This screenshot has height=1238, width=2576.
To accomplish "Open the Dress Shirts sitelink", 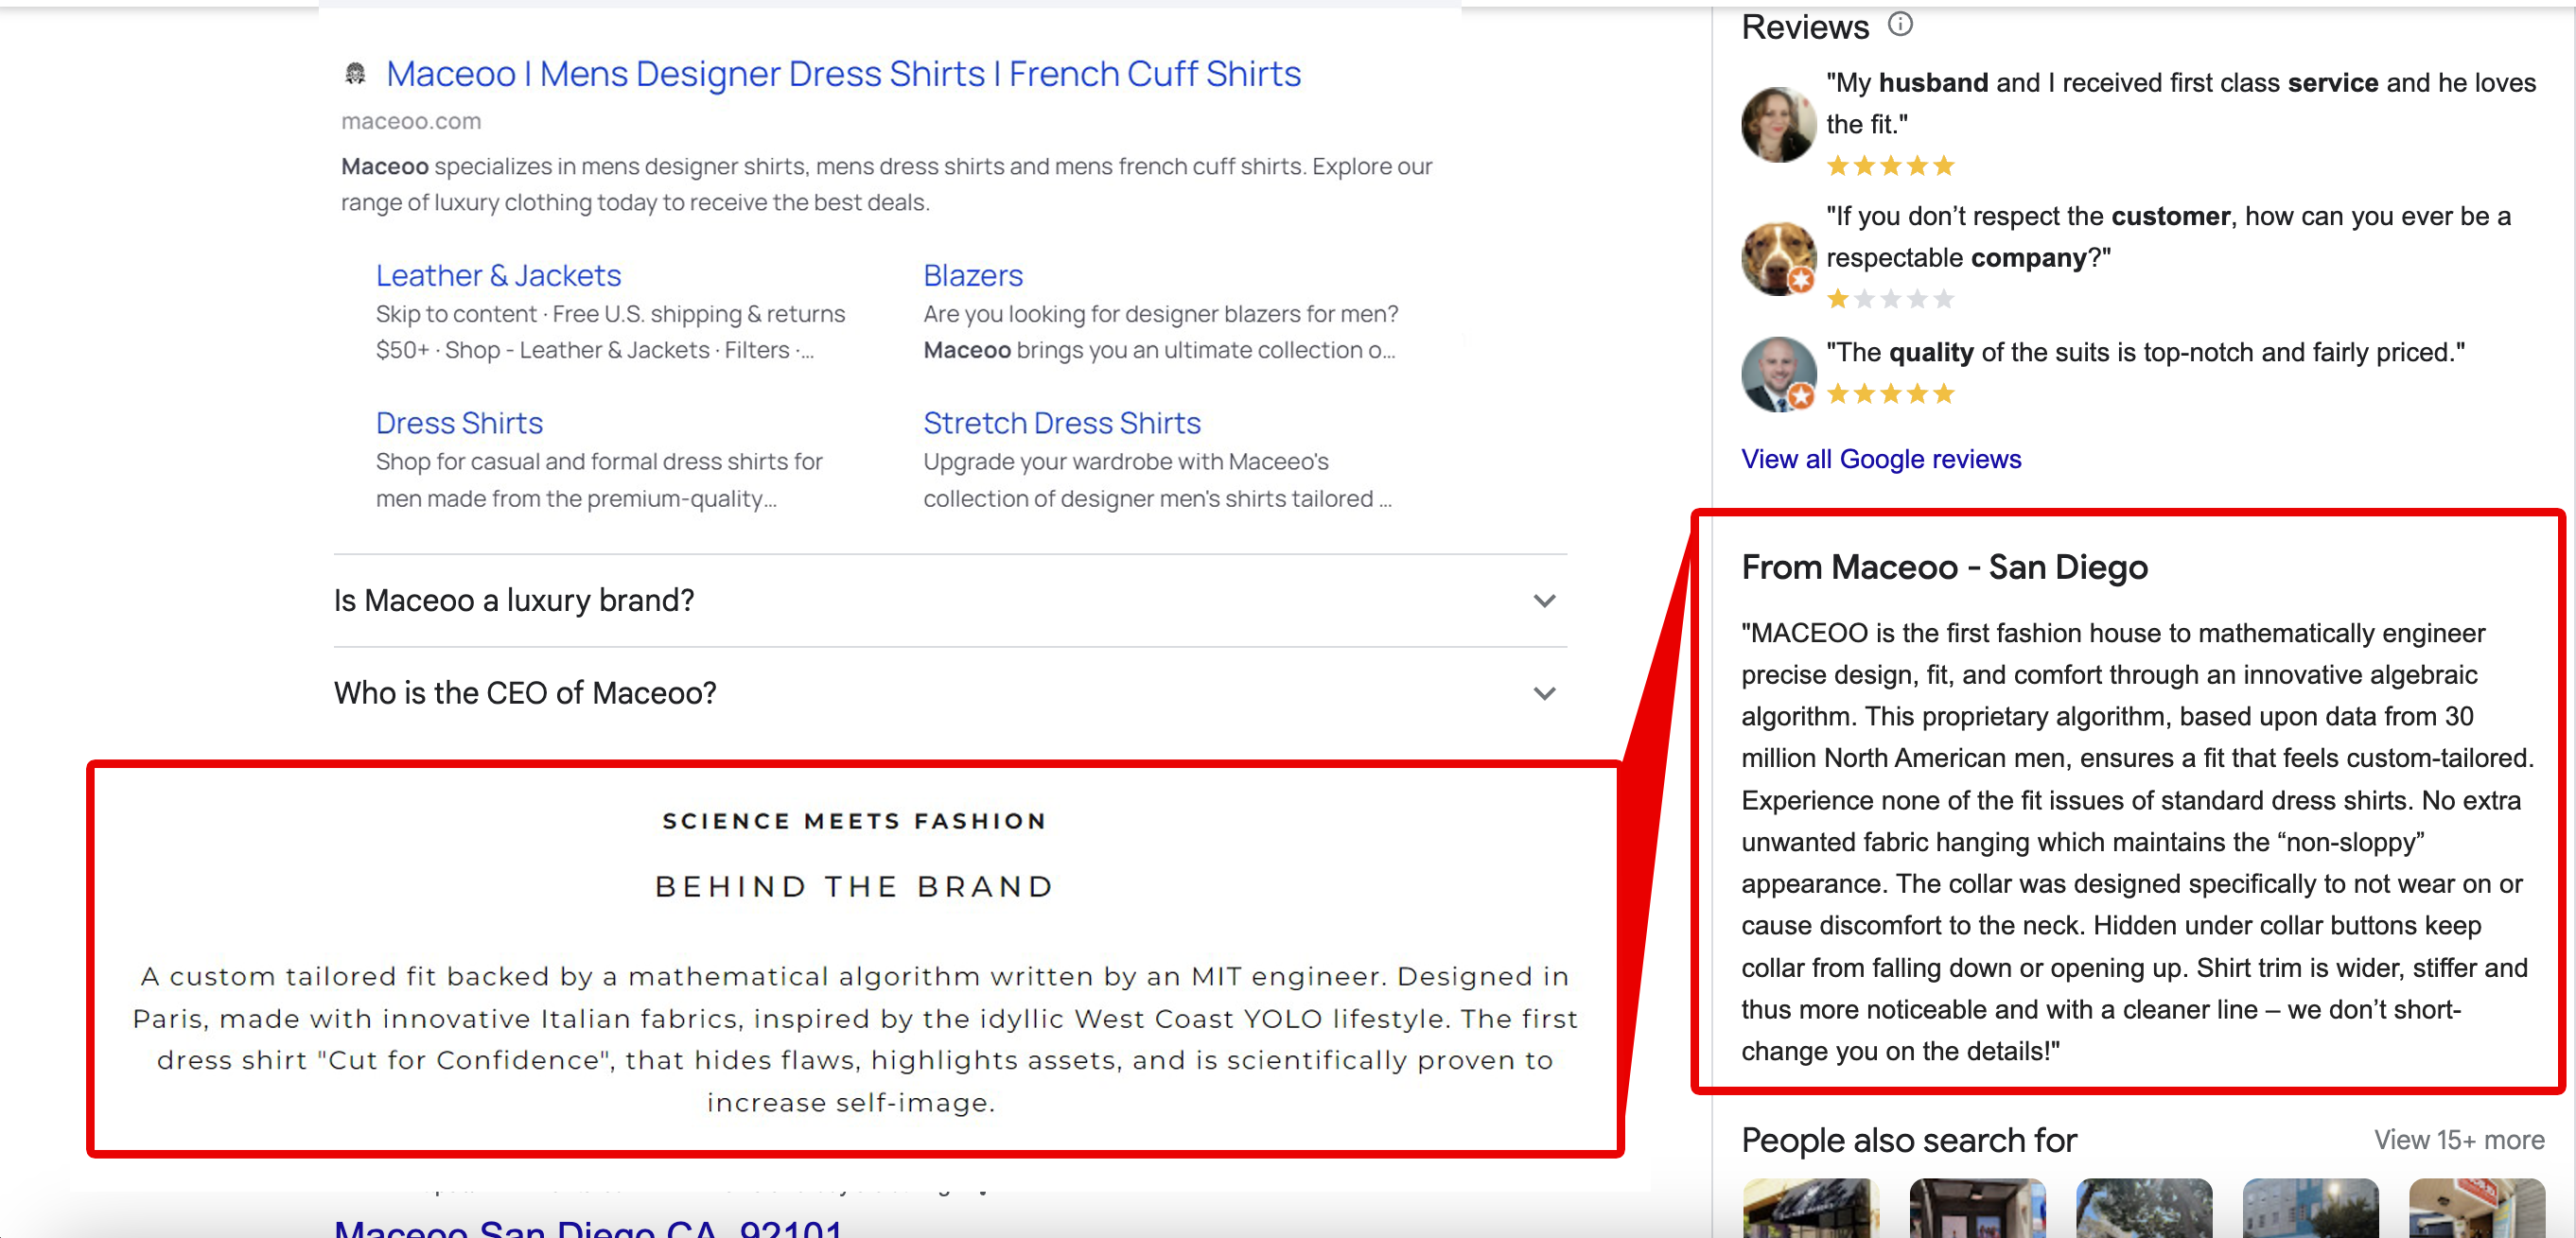I will pyautogui.click(x=459, y=423).
